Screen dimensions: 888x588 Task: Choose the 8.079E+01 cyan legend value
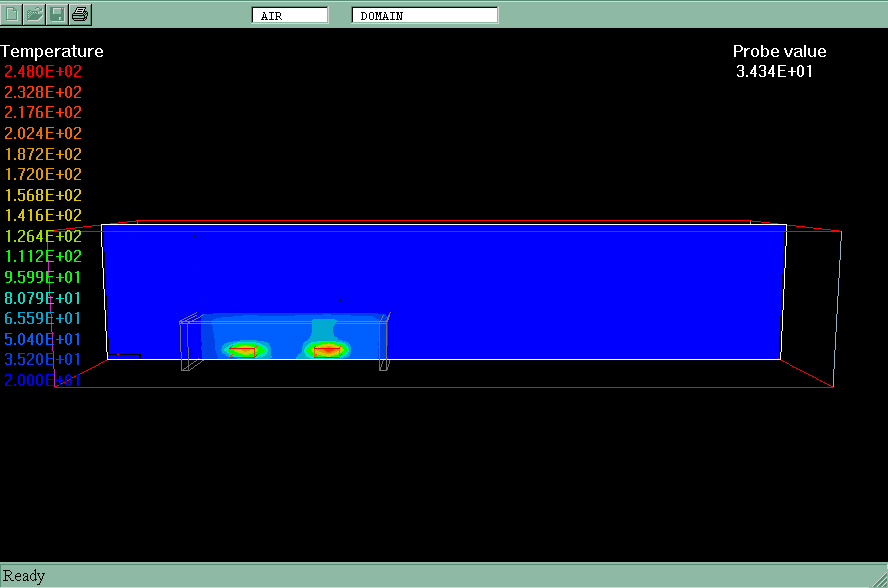tap(43, 298)
